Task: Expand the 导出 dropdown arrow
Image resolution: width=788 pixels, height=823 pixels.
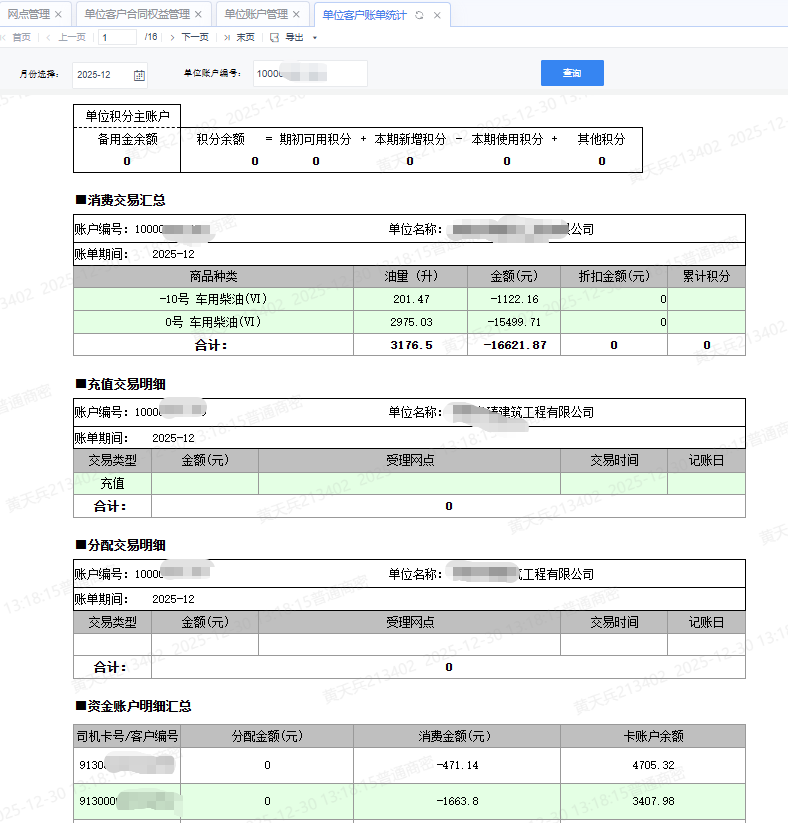Action: 315,38
